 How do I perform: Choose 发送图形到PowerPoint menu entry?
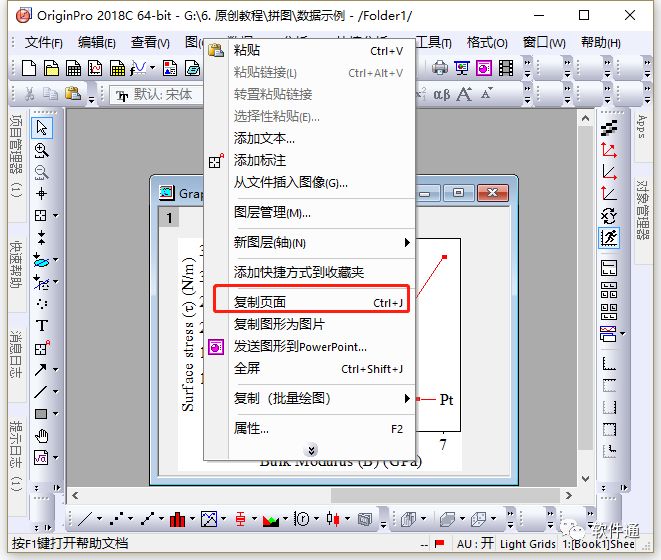(309, 347)
